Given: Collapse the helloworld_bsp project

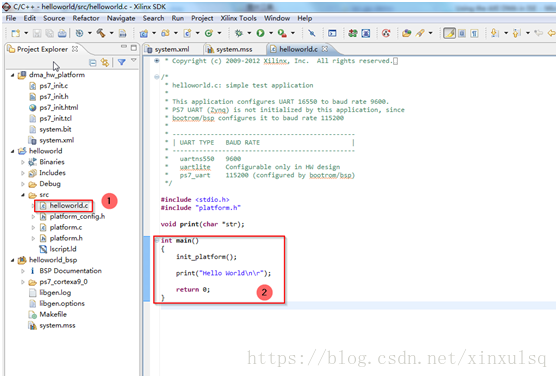Looking at the screenshot, I should tap(13, 260).
